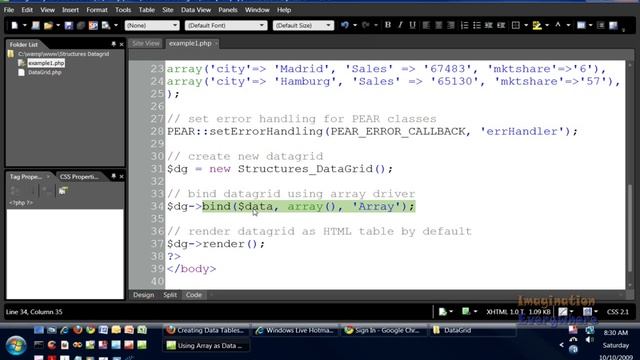Click the Highlight color icon
640x360 pixels.
click(x=537, y=25)
